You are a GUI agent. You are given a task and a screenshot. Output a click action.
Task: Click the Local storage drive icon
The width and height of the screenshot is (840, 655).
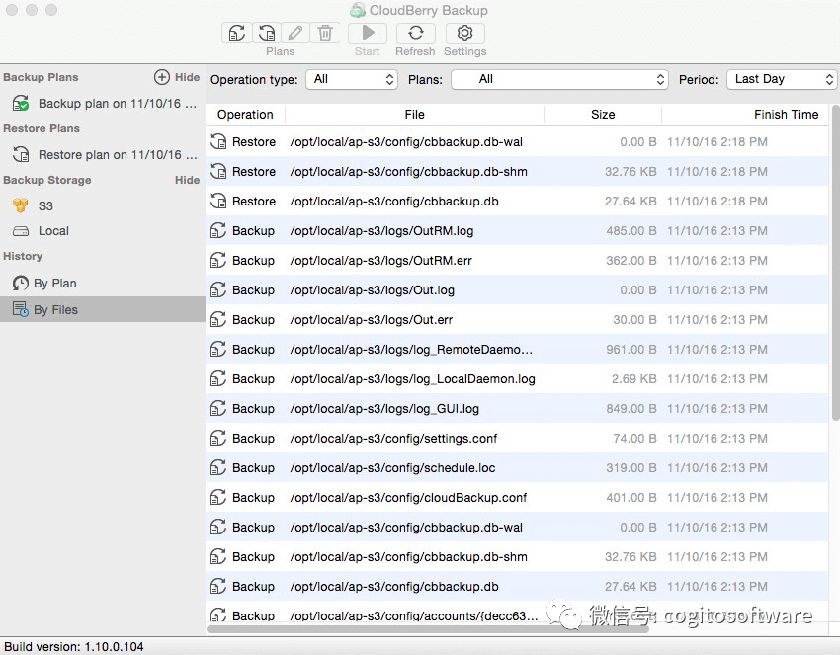pos(21,231)
